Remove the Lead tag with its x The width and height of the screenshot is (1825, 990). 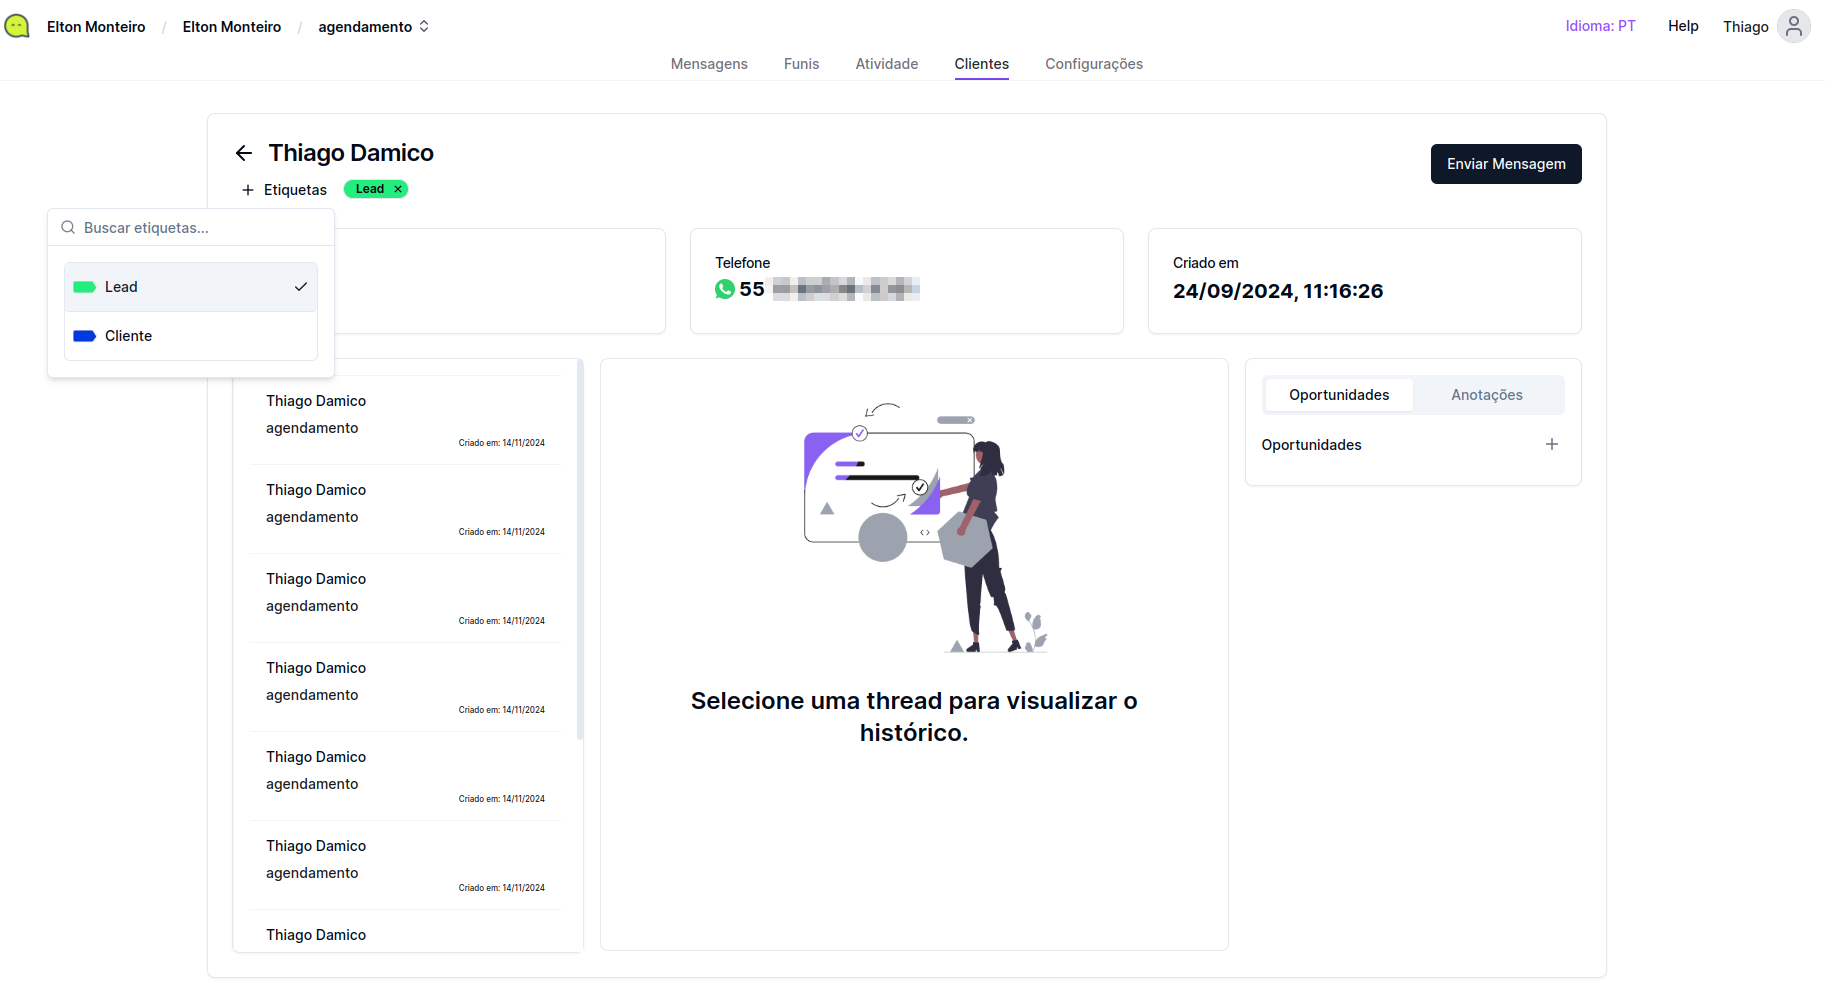[x=398, y=189]
